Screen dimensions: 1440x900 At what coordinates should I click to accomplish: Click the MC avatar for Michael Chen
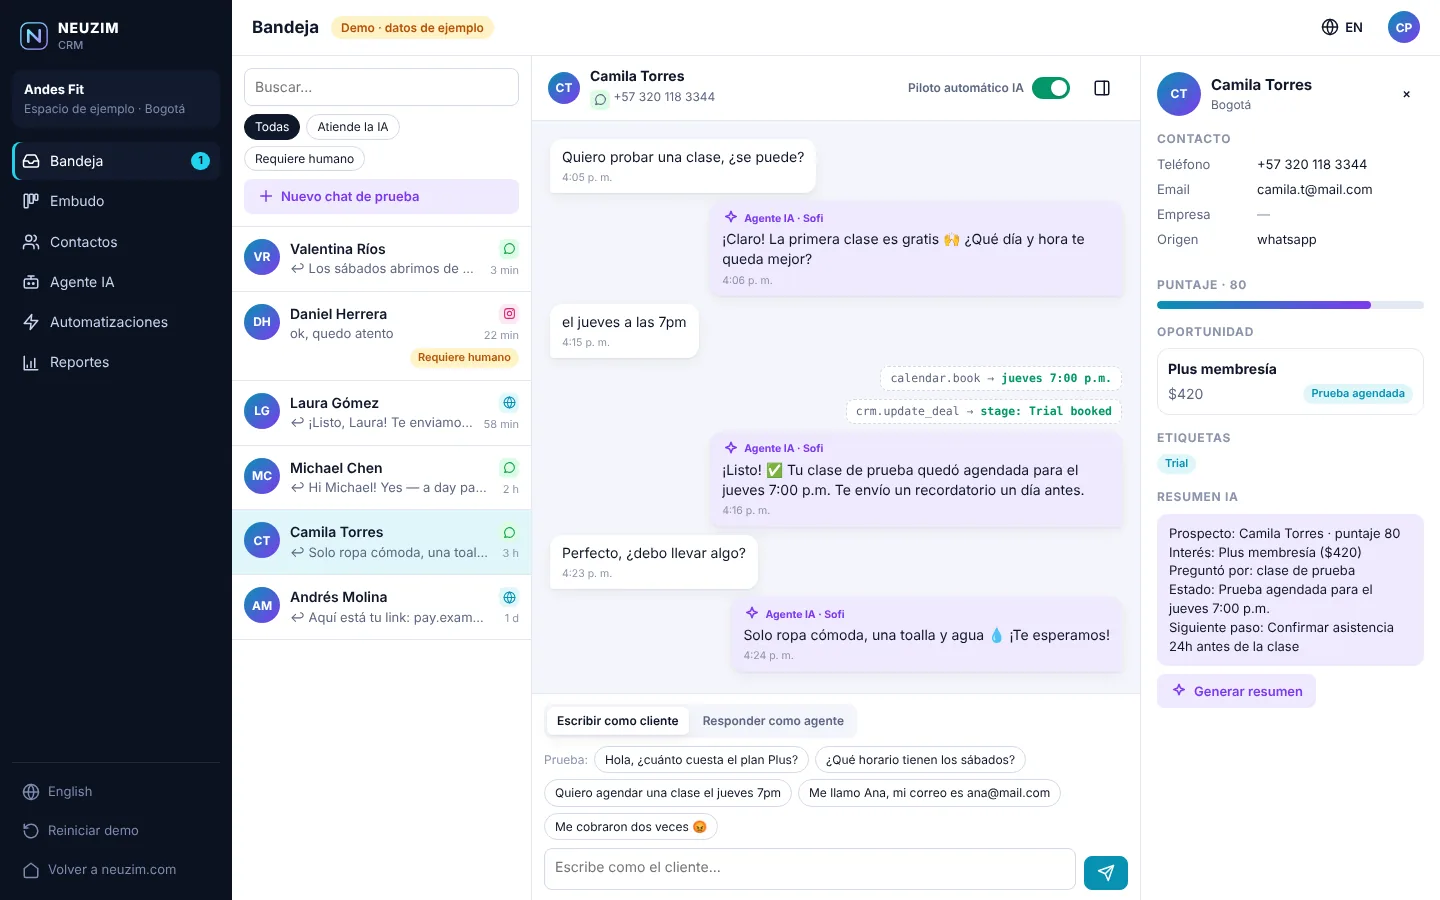point(262,476)
